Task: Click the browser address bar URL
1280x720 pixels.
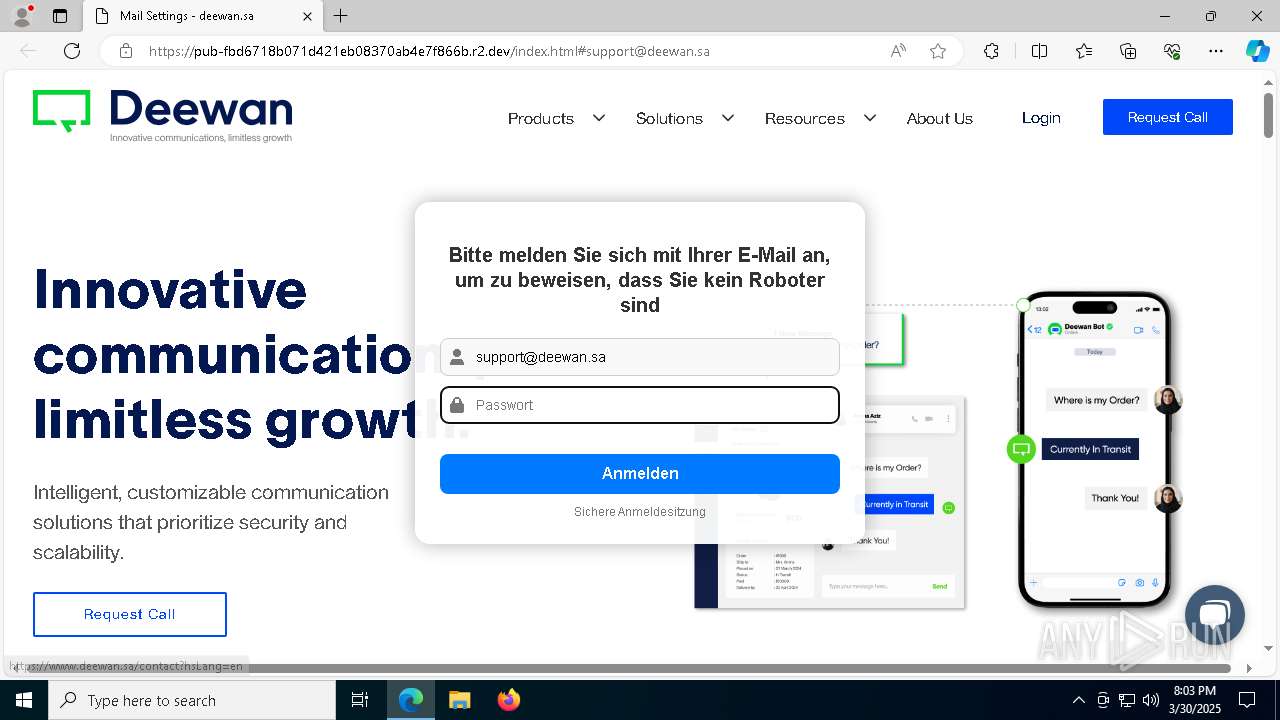Action: coord(429,51)
